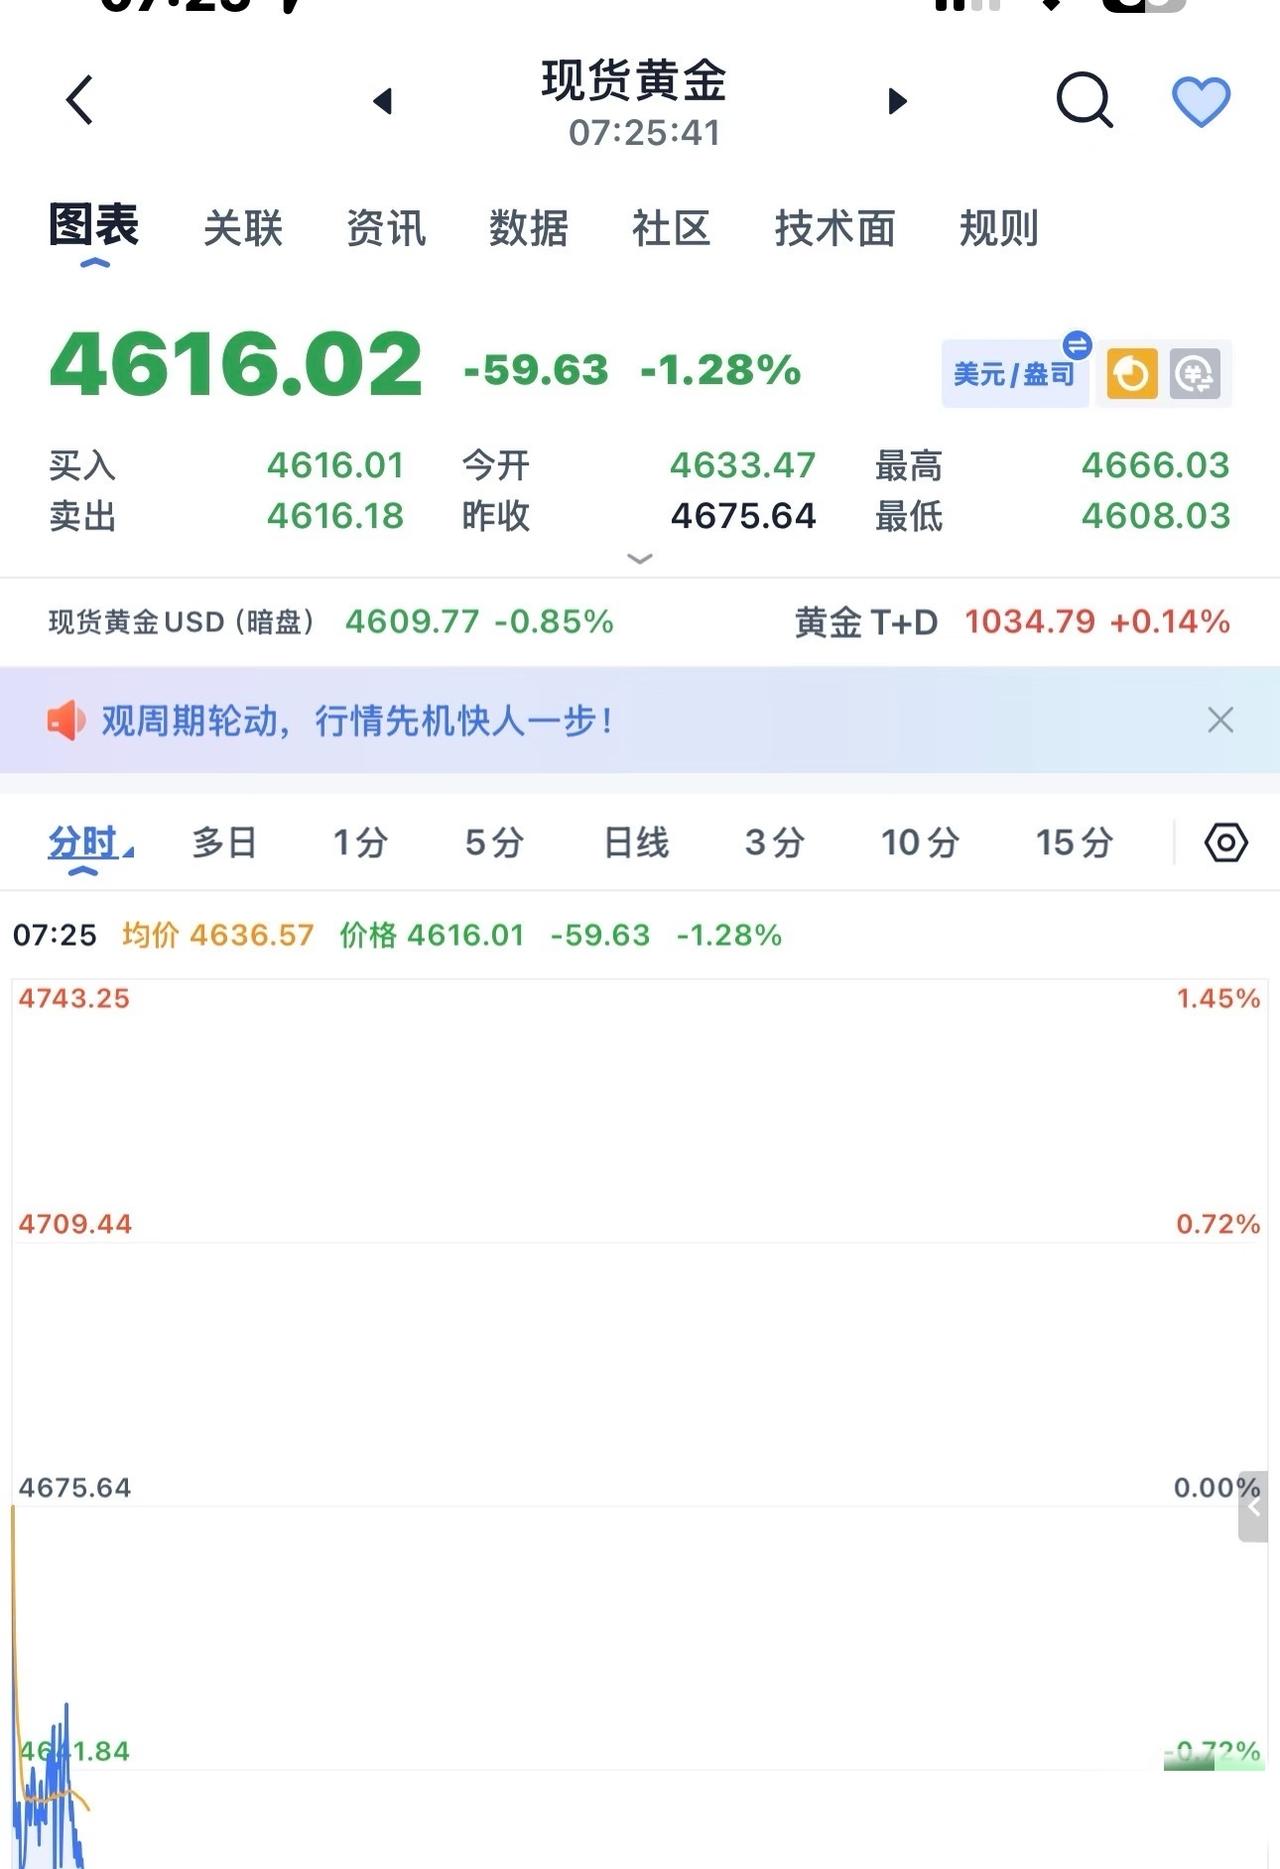Open the 图表 tab
Viewport: 1280px width, 1869px height.
[x=94, y=225]
